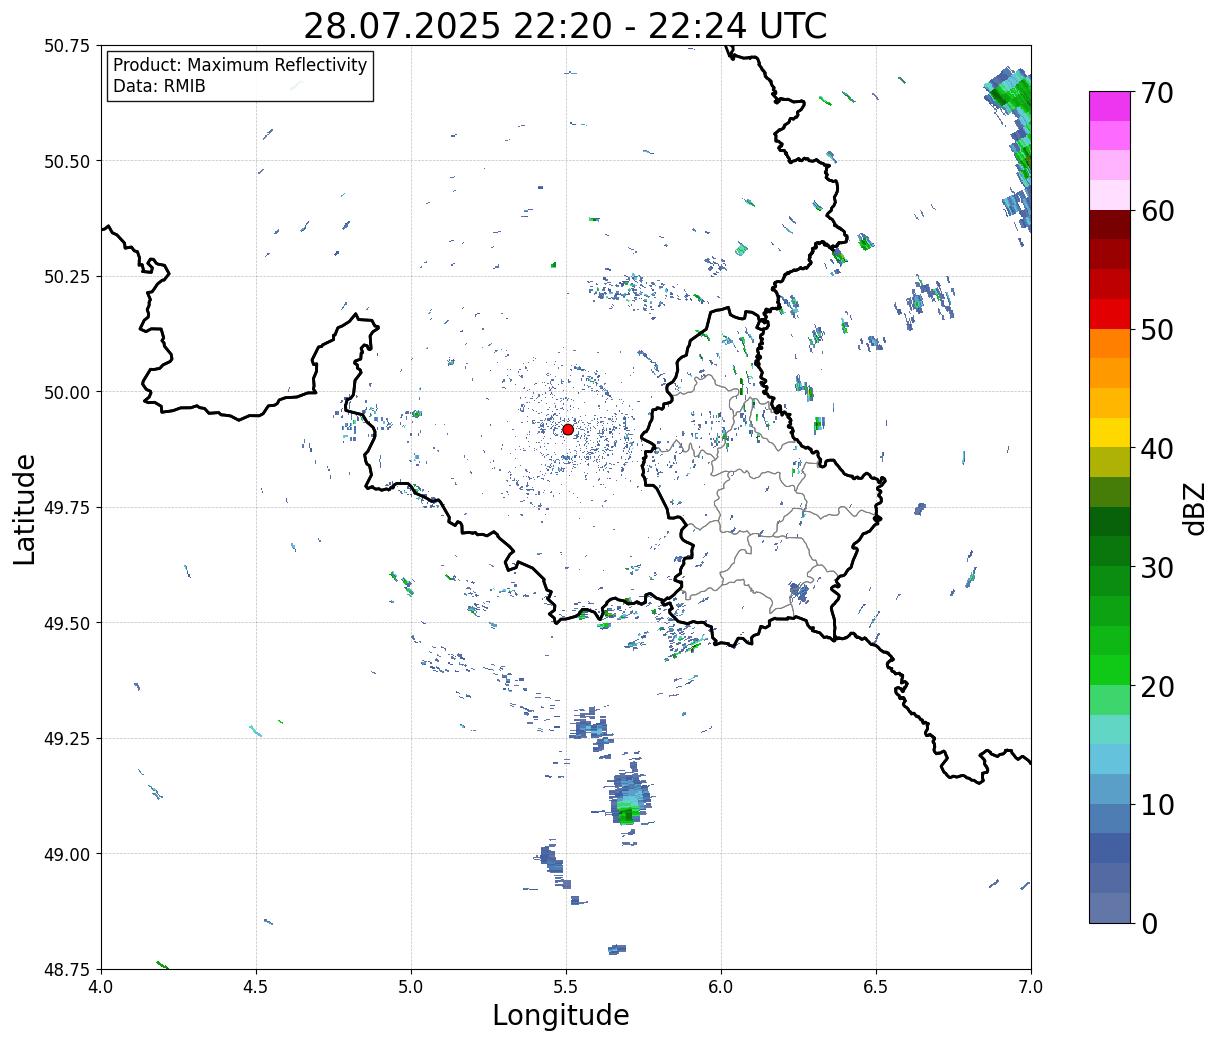
Task: Click the Latitude axis label
Action: 25,509
